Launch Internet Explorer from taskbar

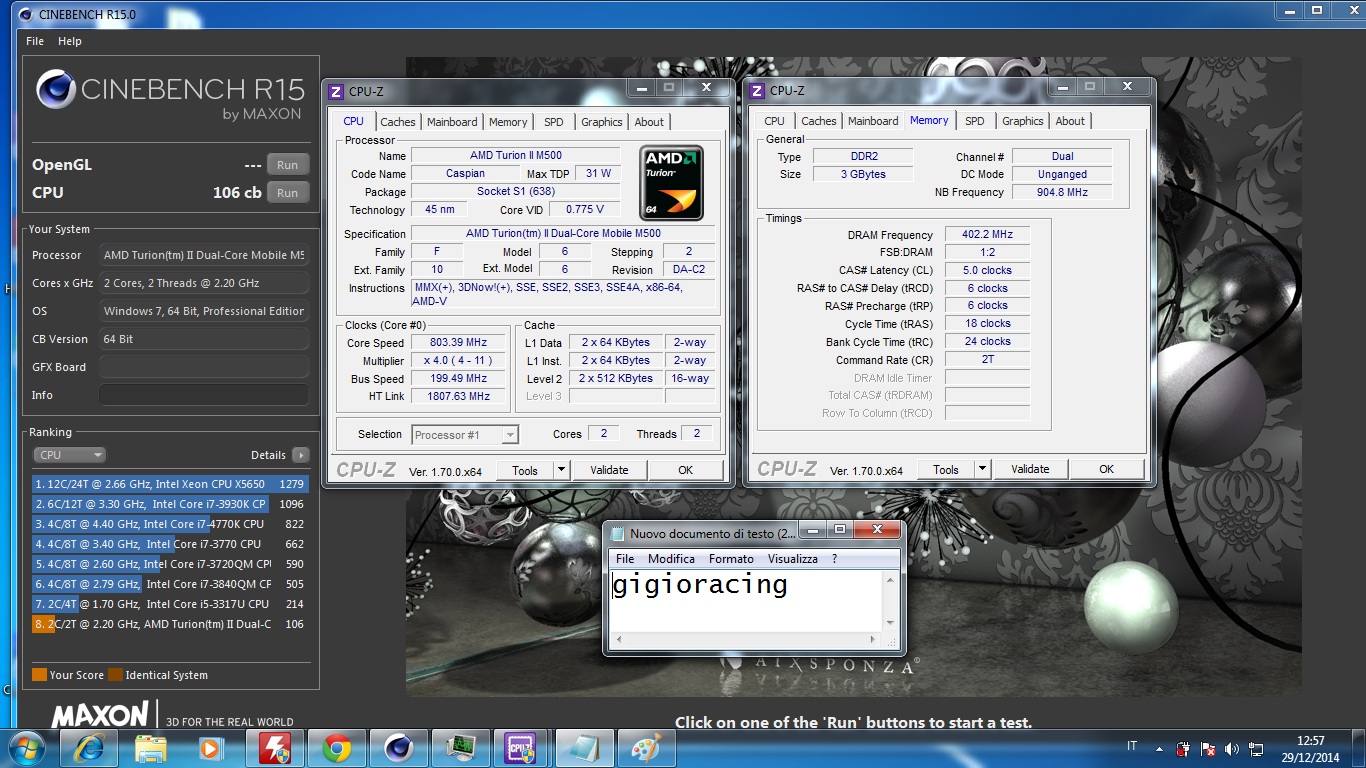tap(89, 748)
